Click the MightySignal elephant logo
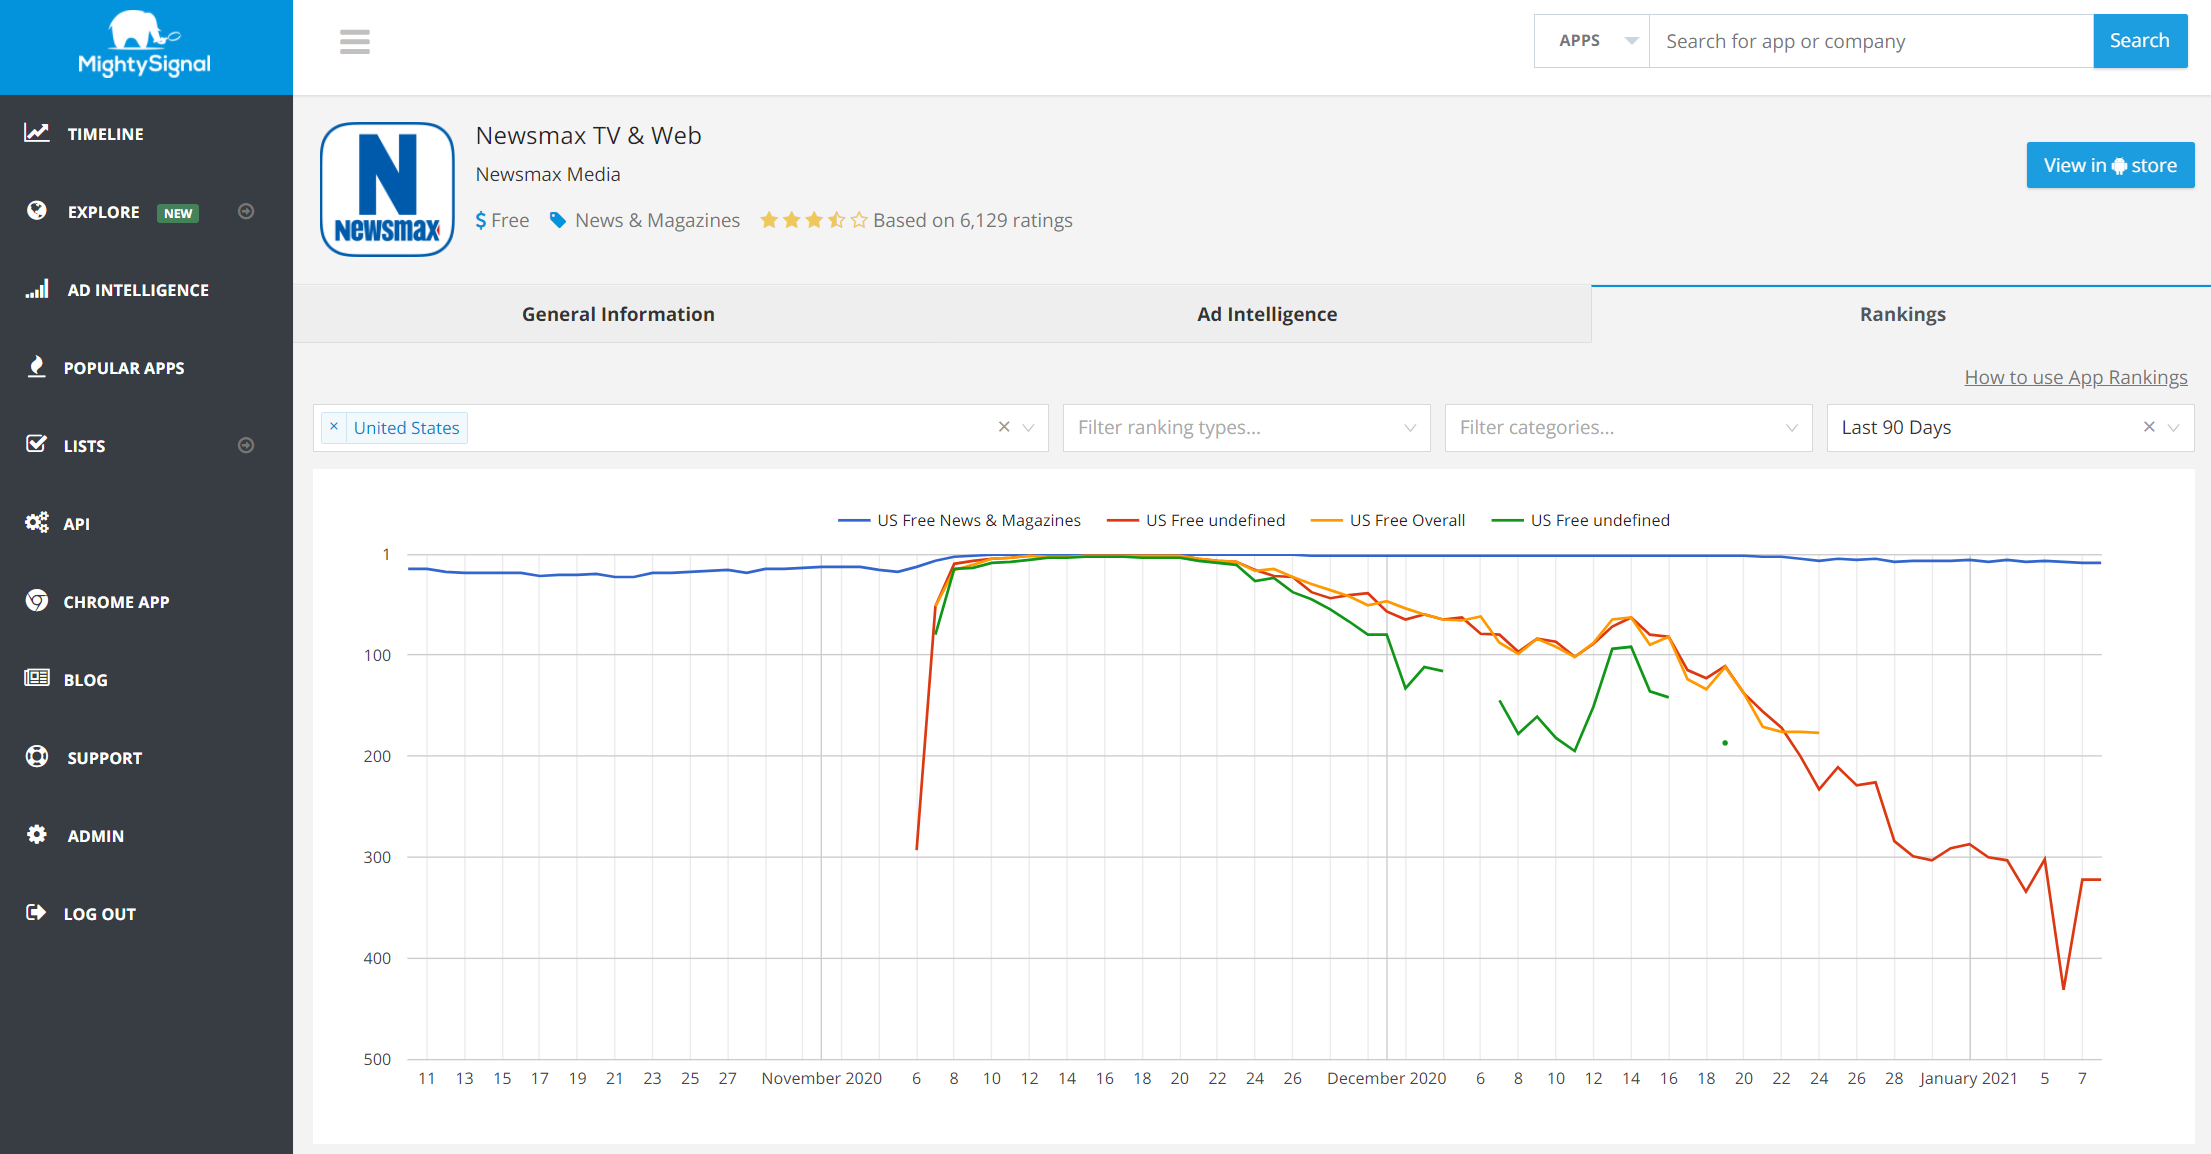The height and width of the screenshot is (1154, 2211). coord(145,43)
